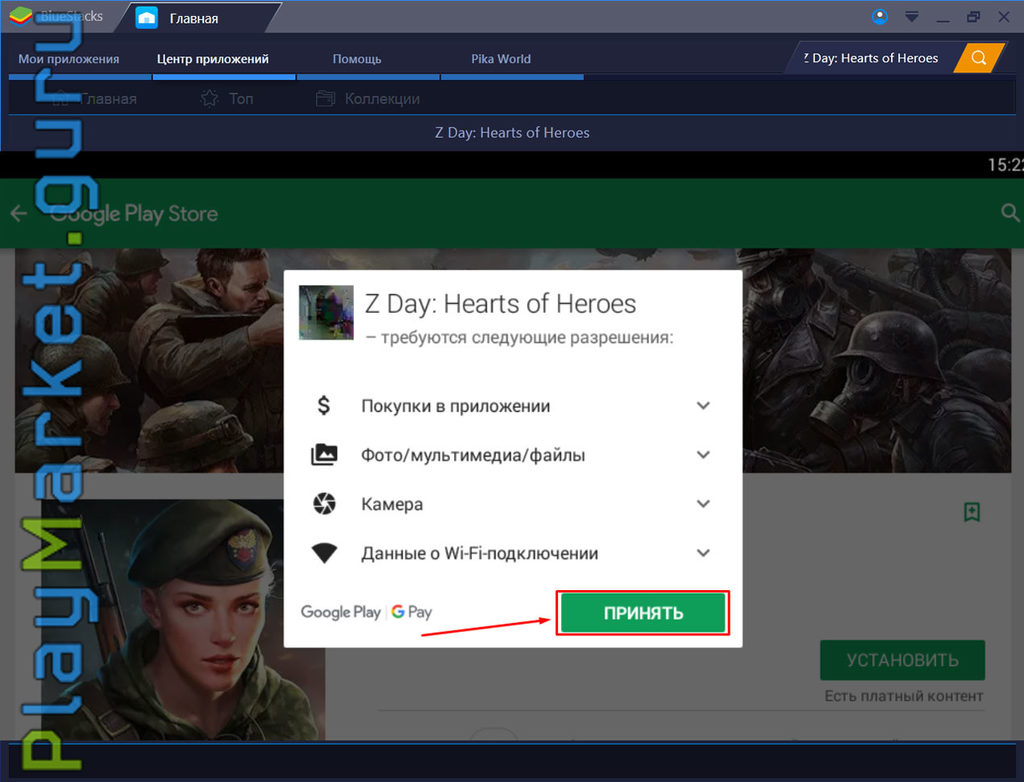
Task: Click the Google Play logo in dialog
Action: pyautogui.click(x=340, y=612)
